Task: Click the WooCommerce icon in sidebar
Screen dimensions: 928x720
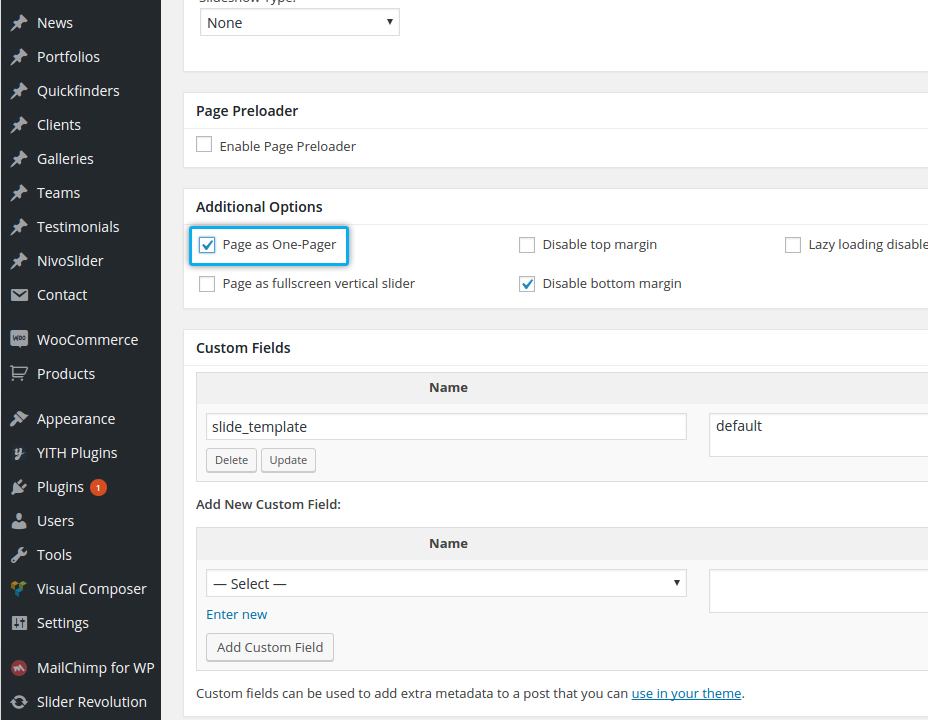Action: coord(19,339)
